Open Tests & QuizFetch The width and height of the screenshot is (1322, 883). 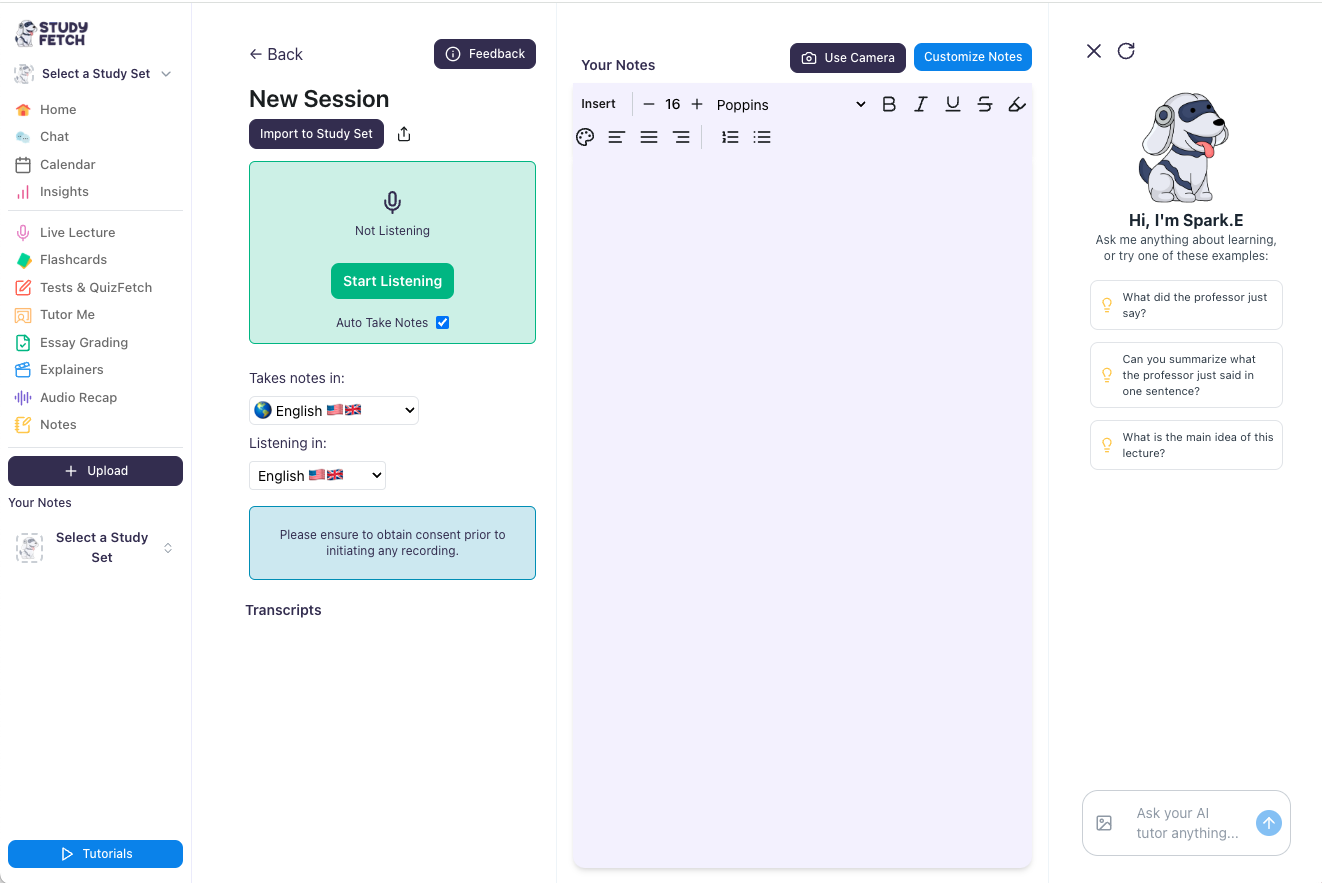94,287
